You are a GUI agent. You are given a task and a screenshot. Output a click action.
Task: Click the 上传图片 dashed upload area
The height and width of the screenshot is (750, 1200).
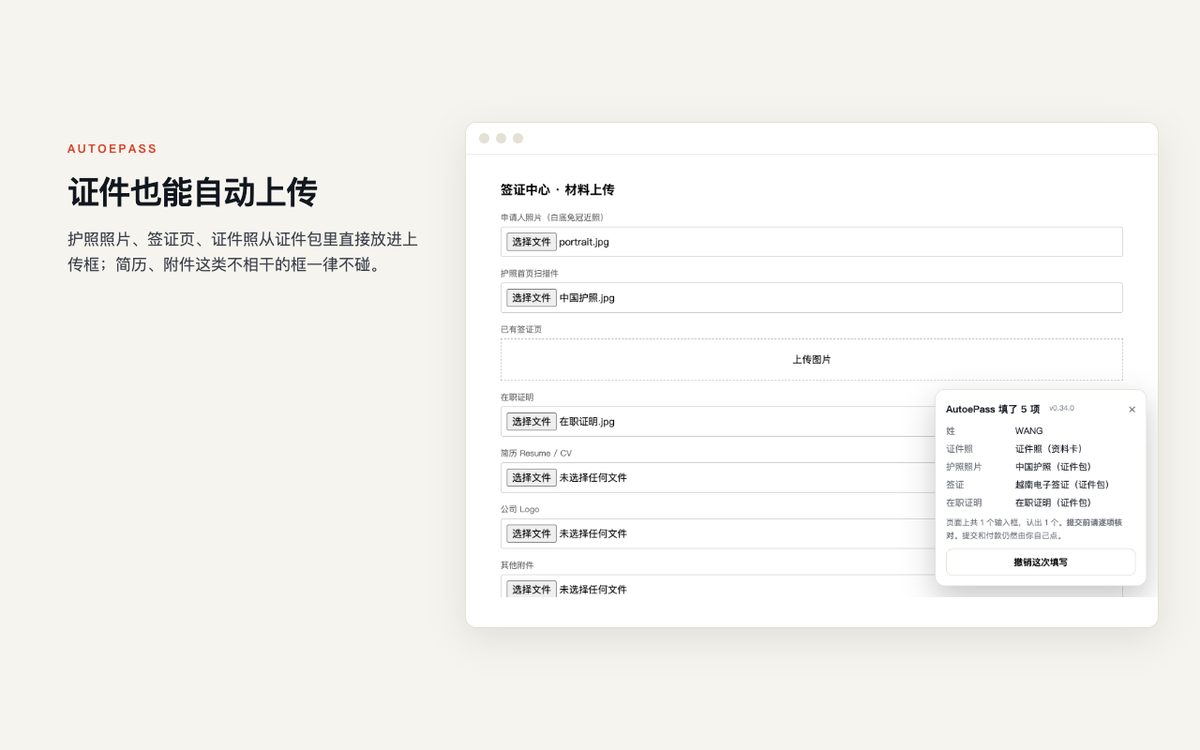(x=811, y=359)
